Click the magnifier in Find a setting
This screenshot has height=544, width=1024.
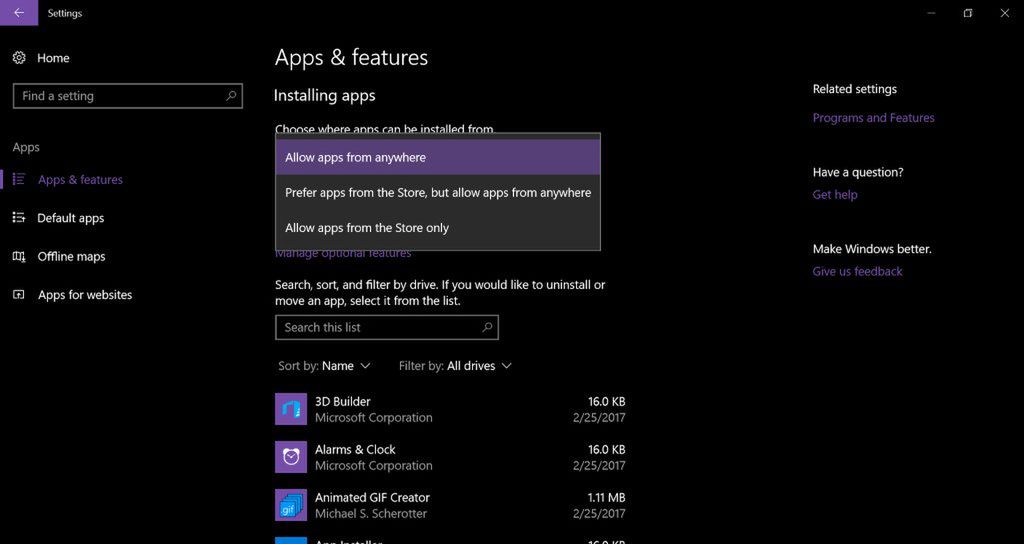click(x=231, y=96)
